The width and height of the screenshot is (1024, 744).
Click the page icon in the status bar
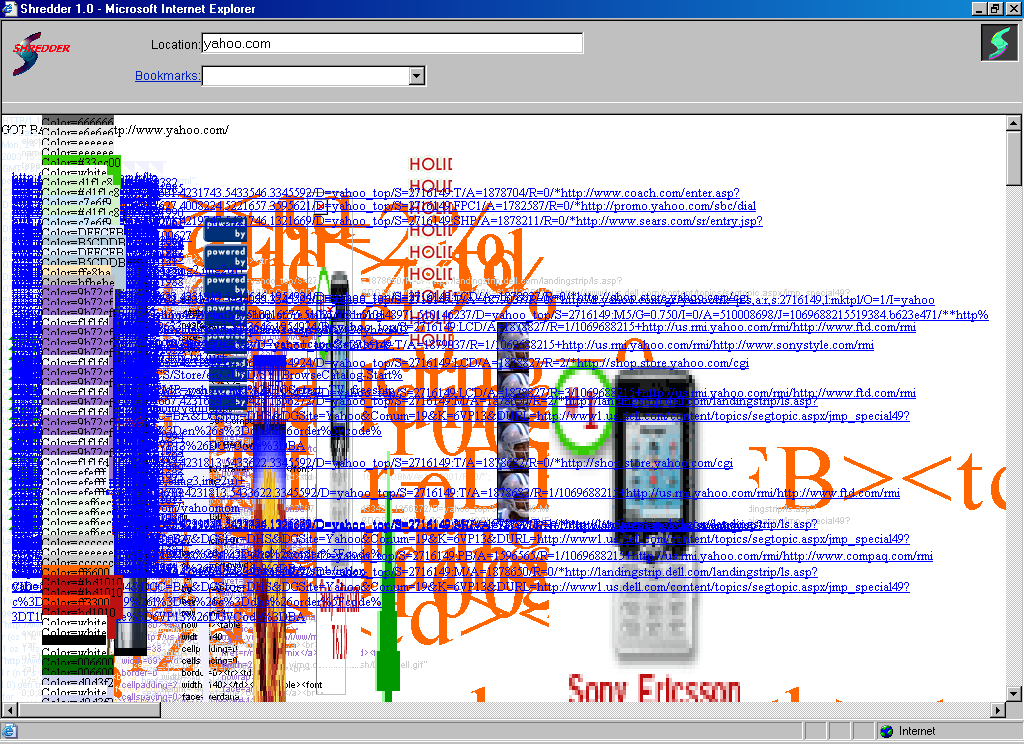tap(10, 731)
